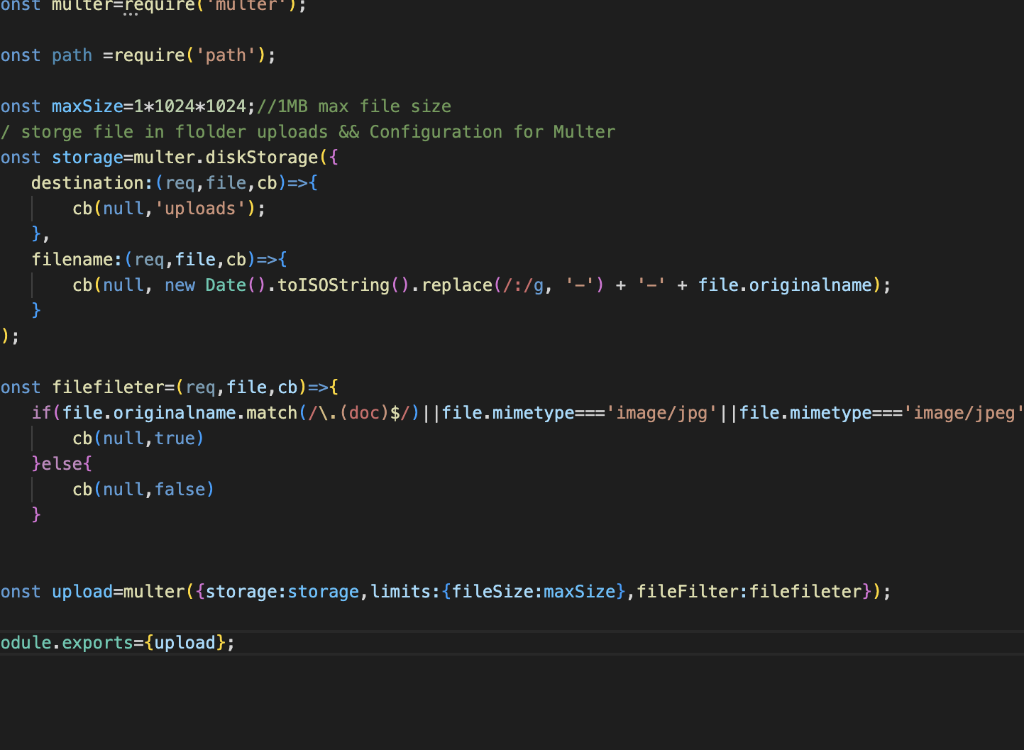Click the 1MB max file size comment
1024x750 pixels.
(360, 105)
